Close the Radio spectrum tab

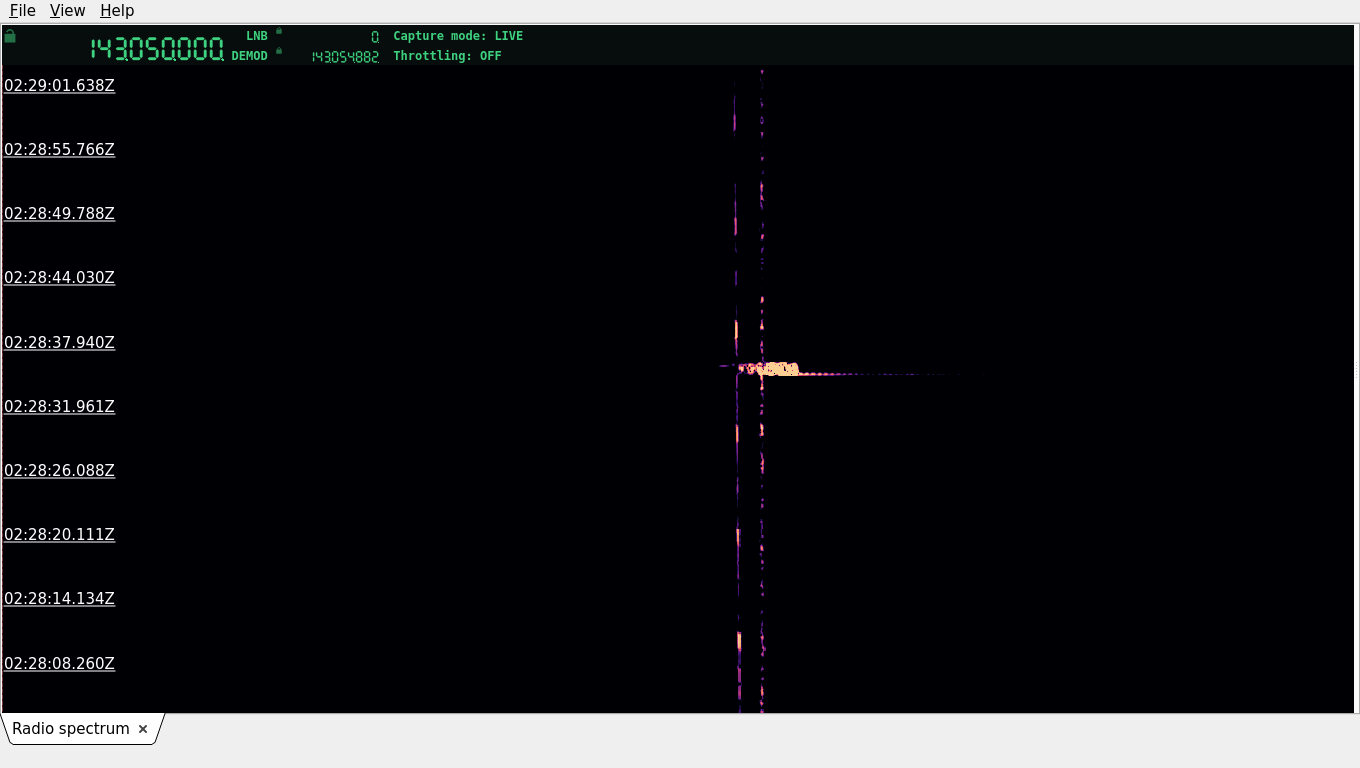pyautogui.click(x=143, y=729)
